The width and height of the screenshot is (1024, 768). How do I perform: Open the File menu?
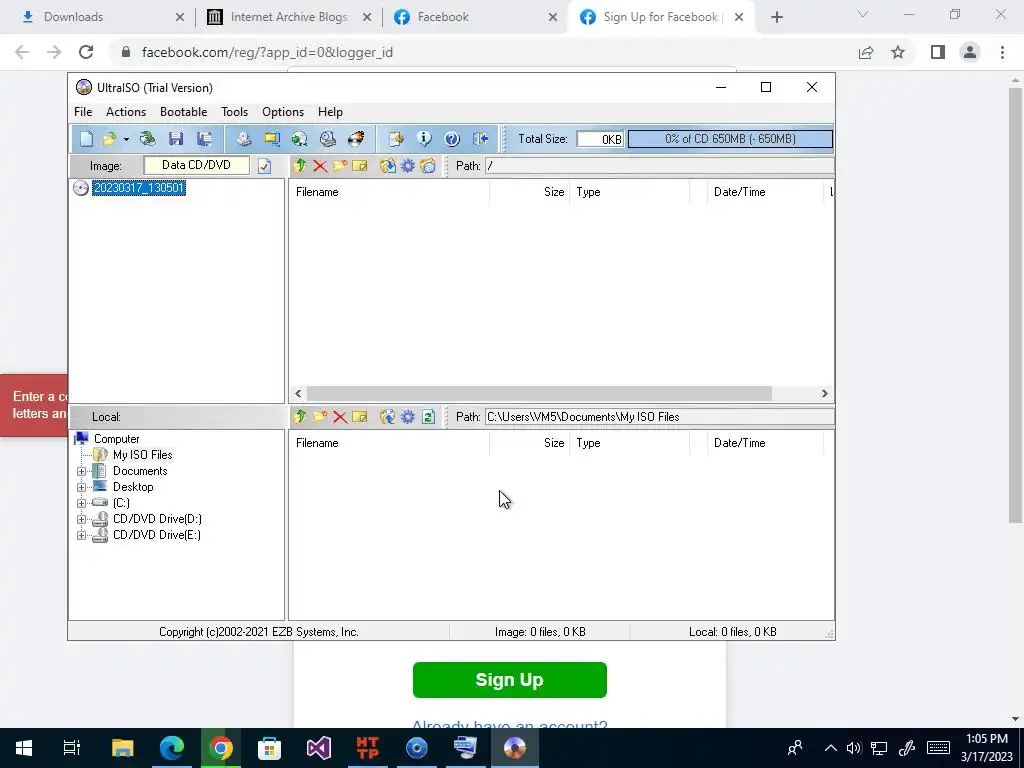(83, 112)
